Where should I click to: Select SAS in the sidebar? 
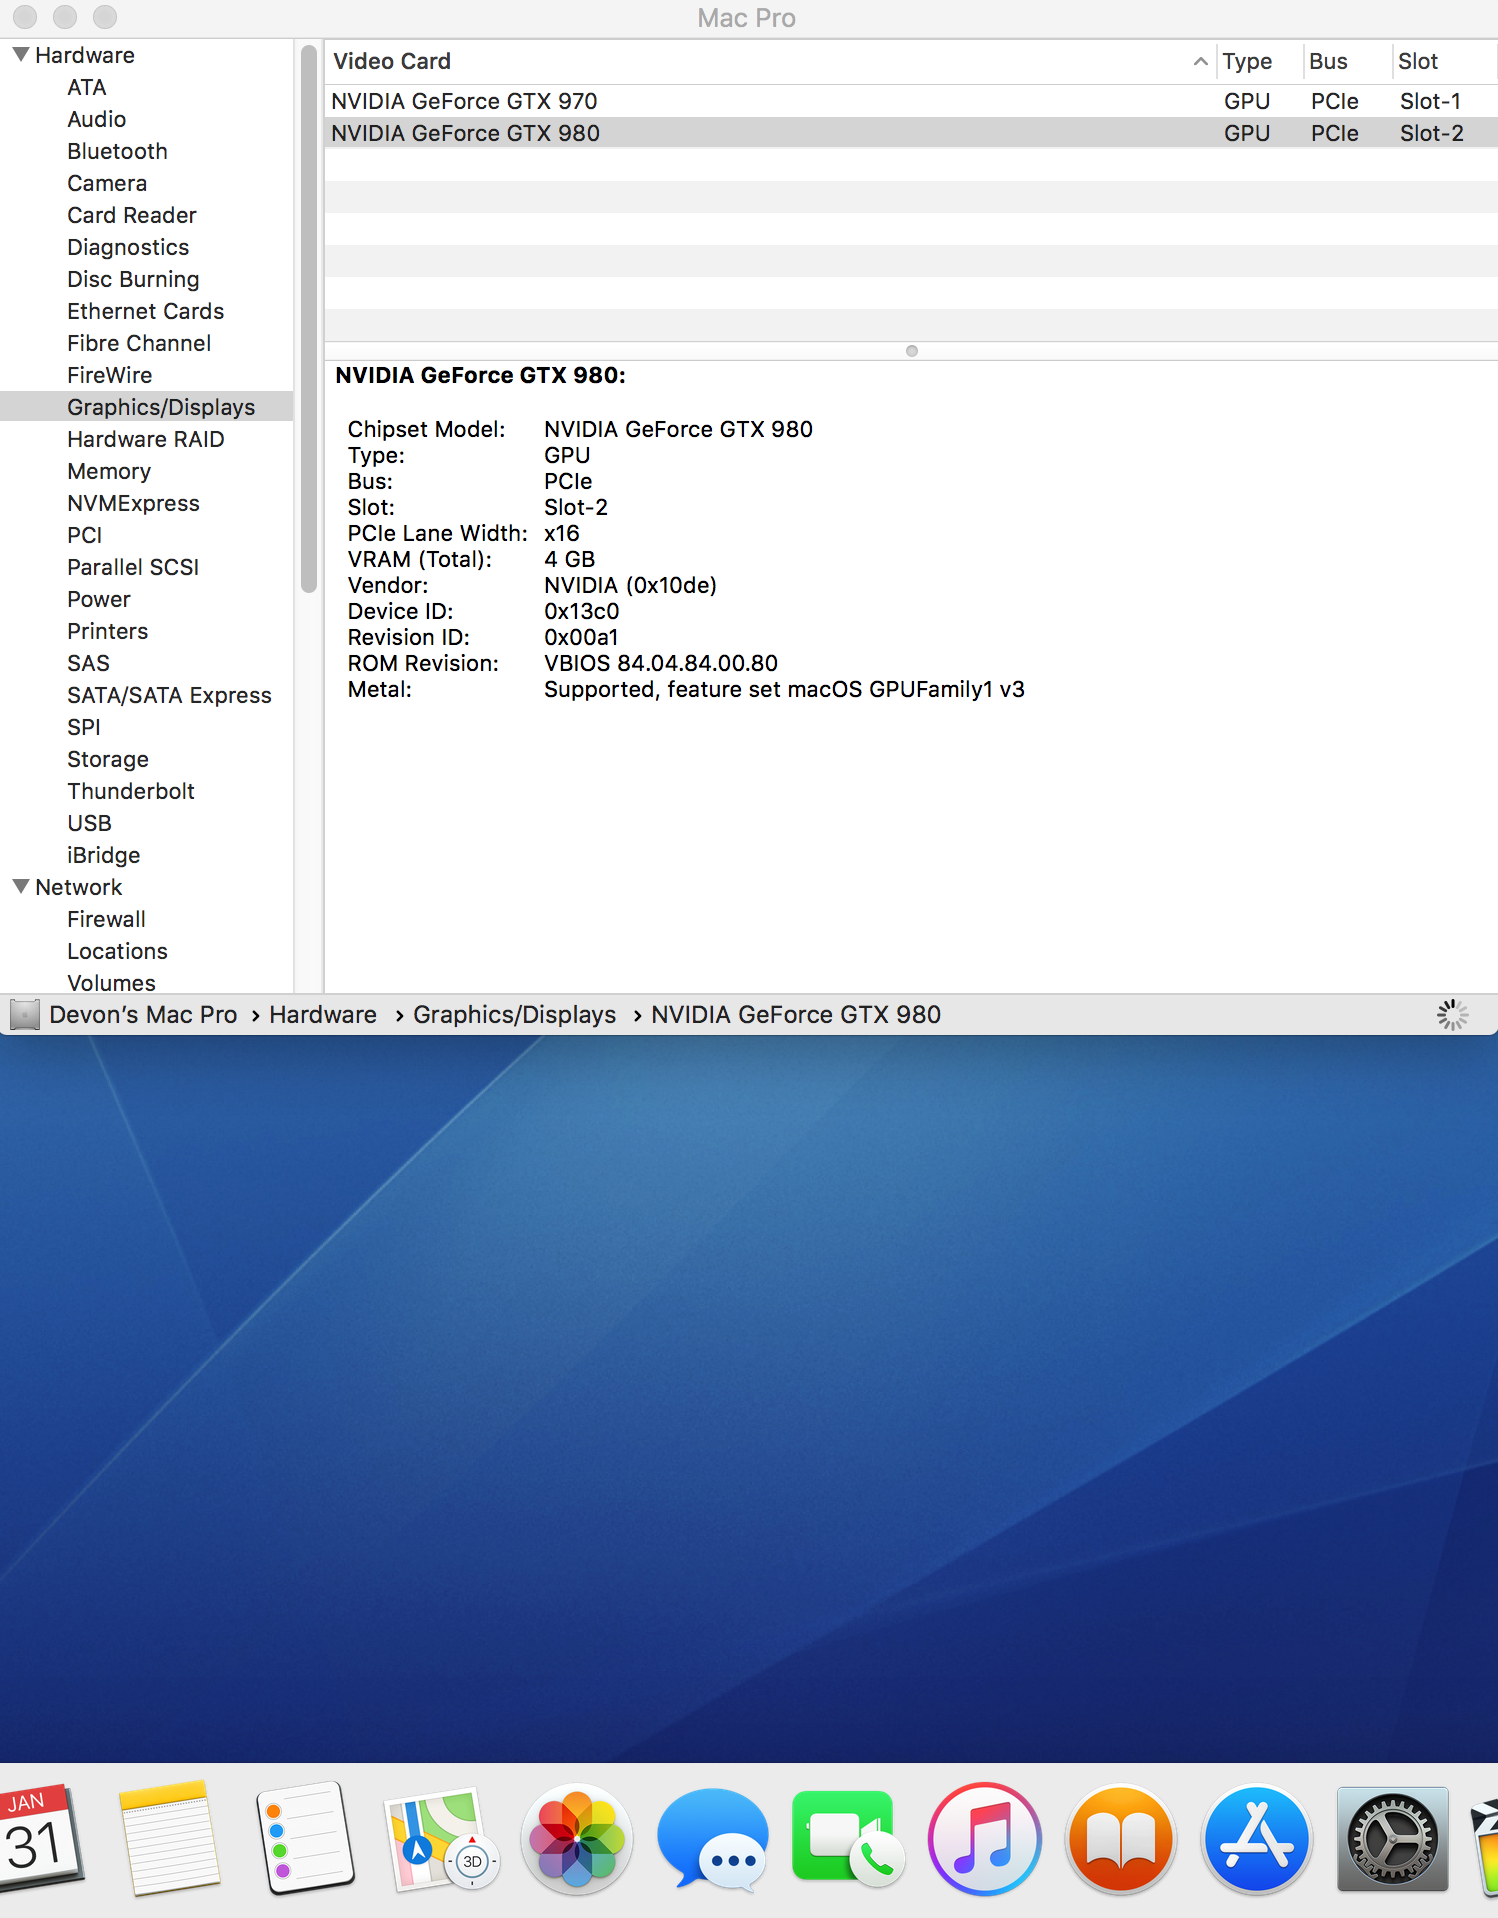pyautogui.click(x=88, y=663)
